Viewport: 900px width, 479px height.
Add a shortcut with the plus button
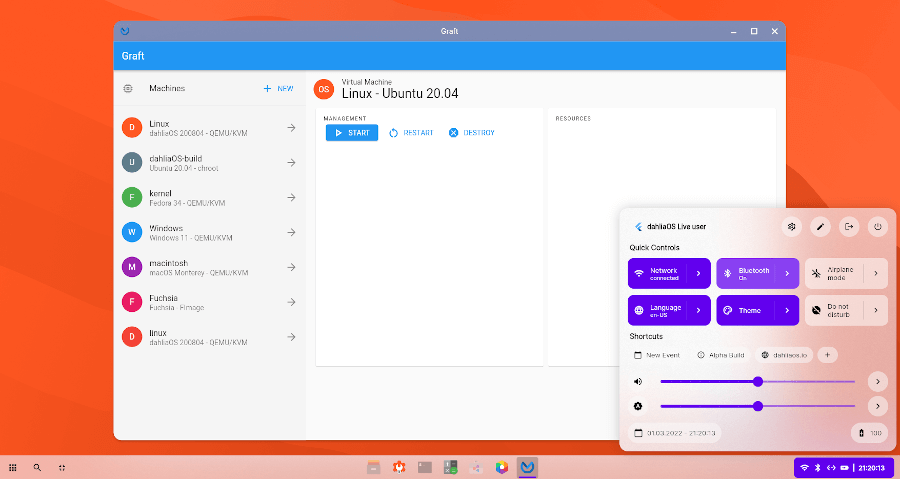(x=827, y=355)
